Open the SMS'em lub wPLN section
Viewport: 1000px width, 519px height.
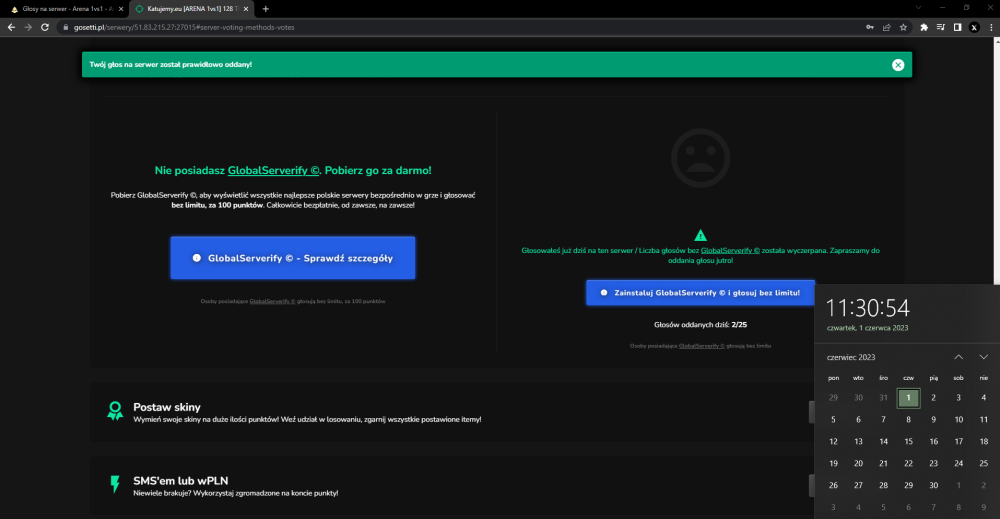point(452,486)
